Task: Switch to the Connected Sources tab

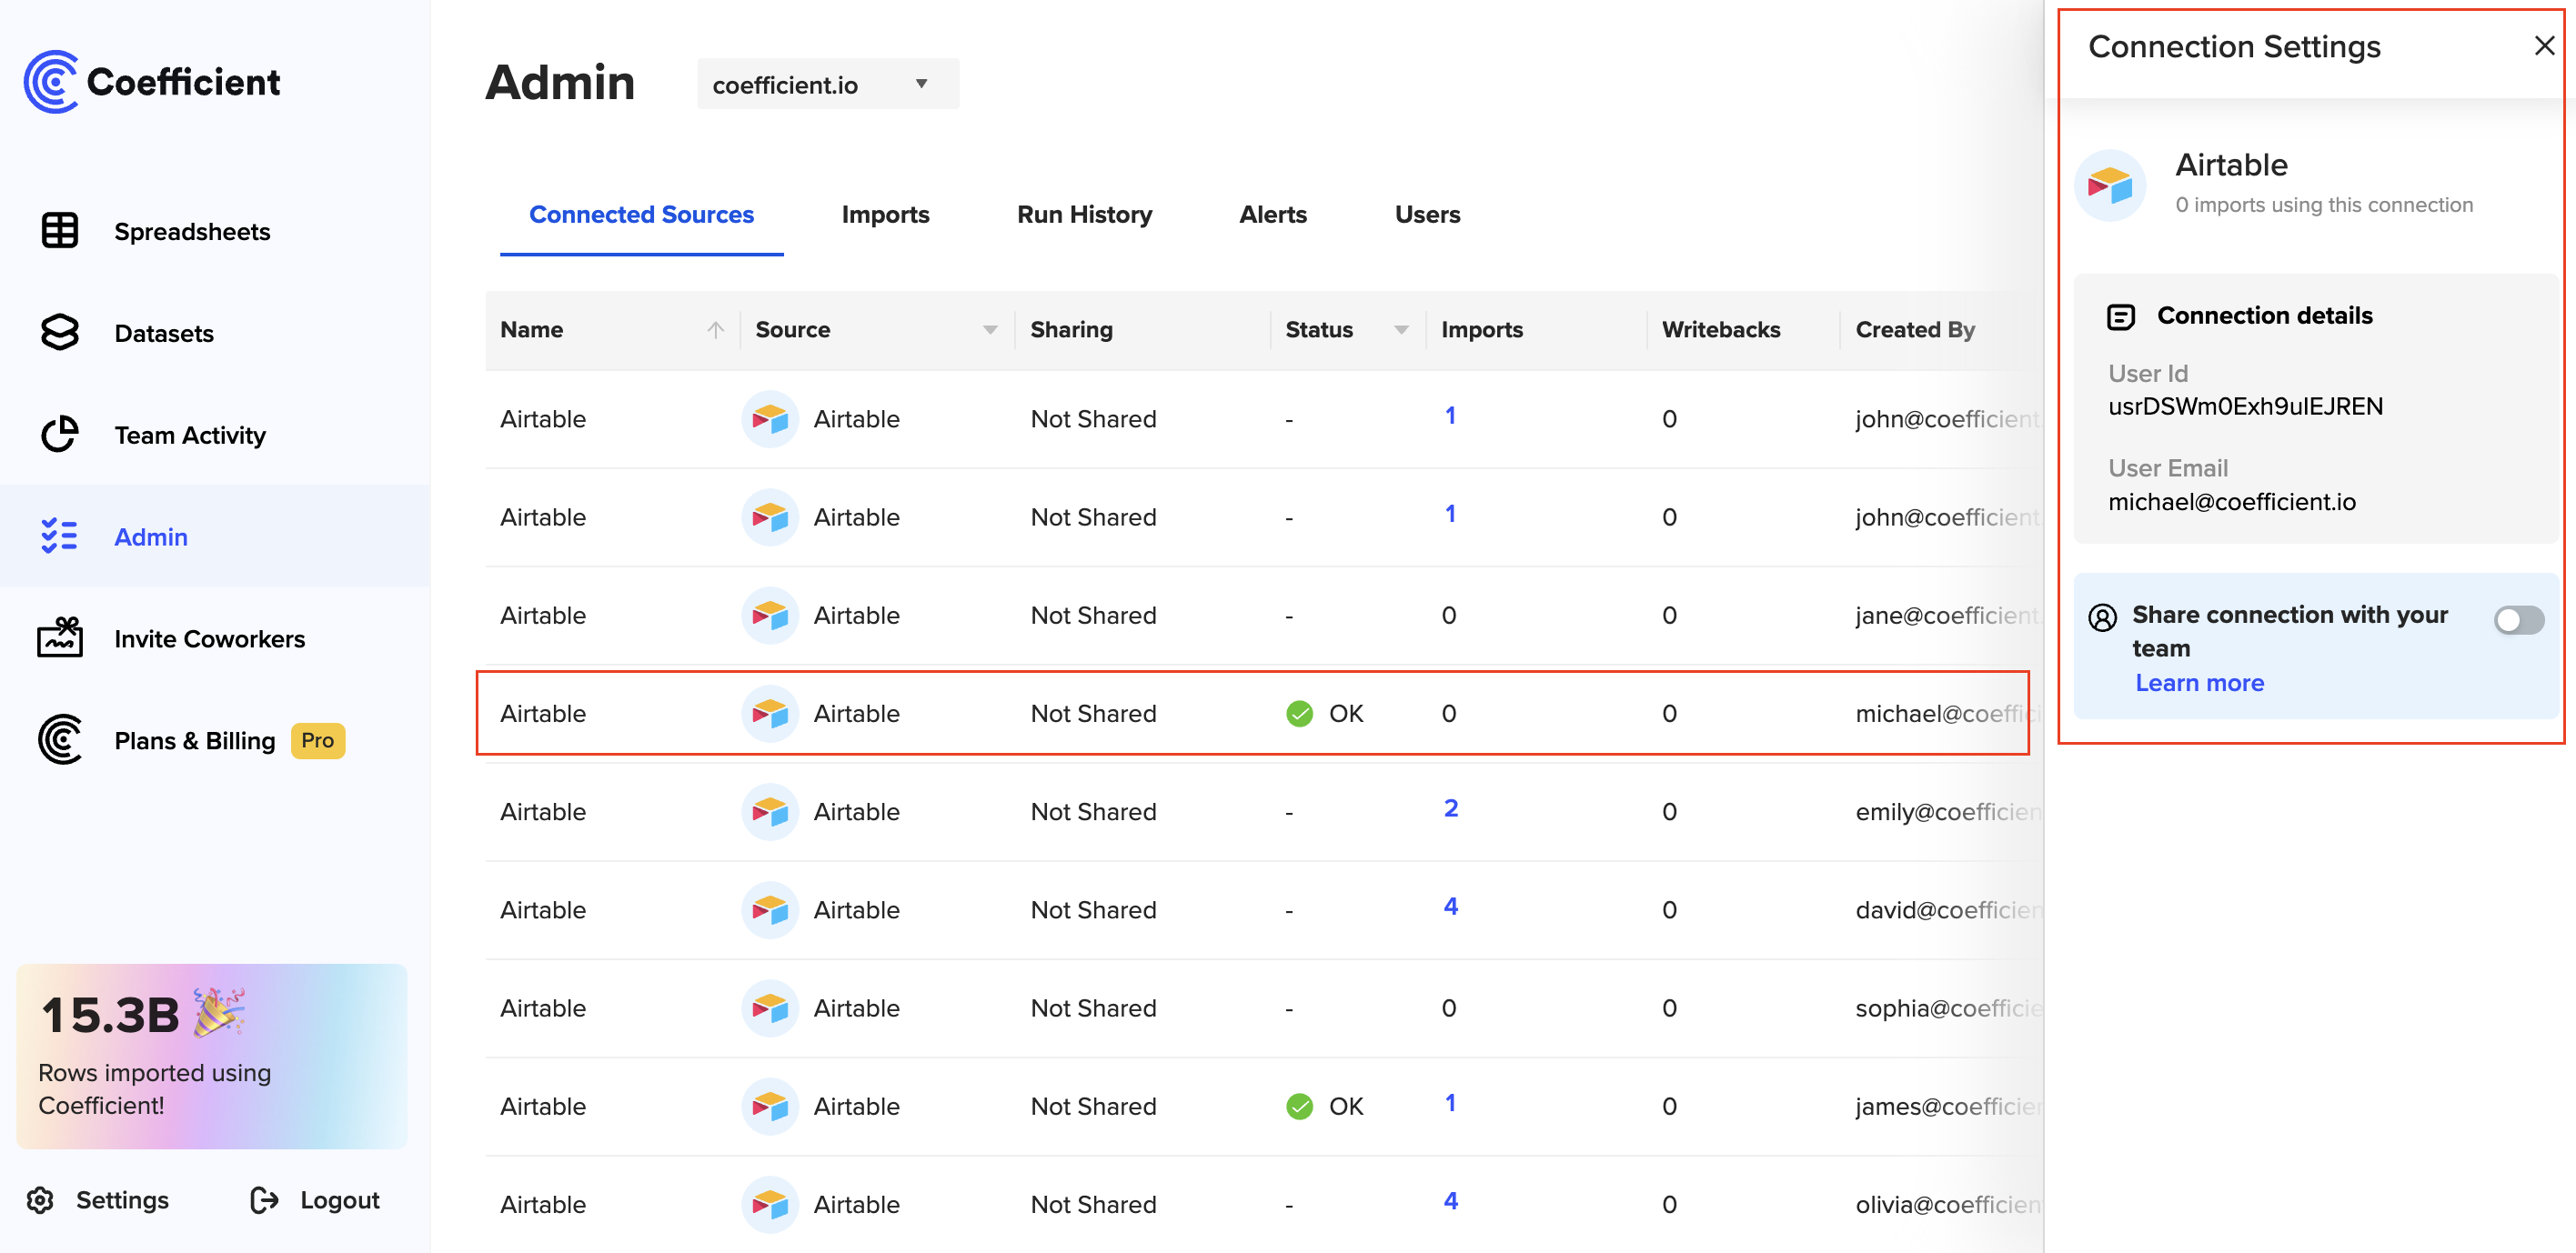Action: point(641,214)
